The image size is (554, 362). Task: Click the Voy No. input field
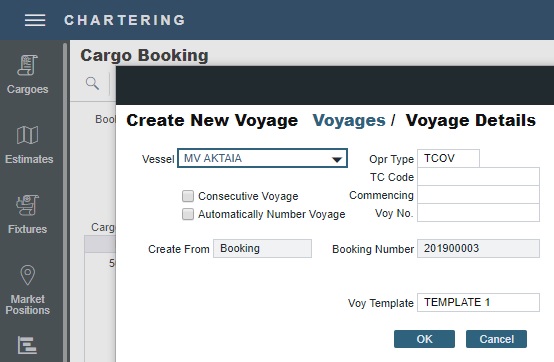478,213
